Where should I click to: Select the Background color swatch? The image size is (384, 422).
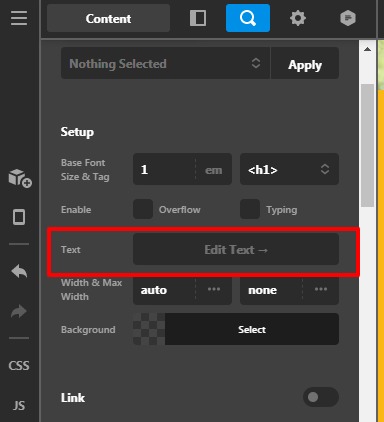149,329
